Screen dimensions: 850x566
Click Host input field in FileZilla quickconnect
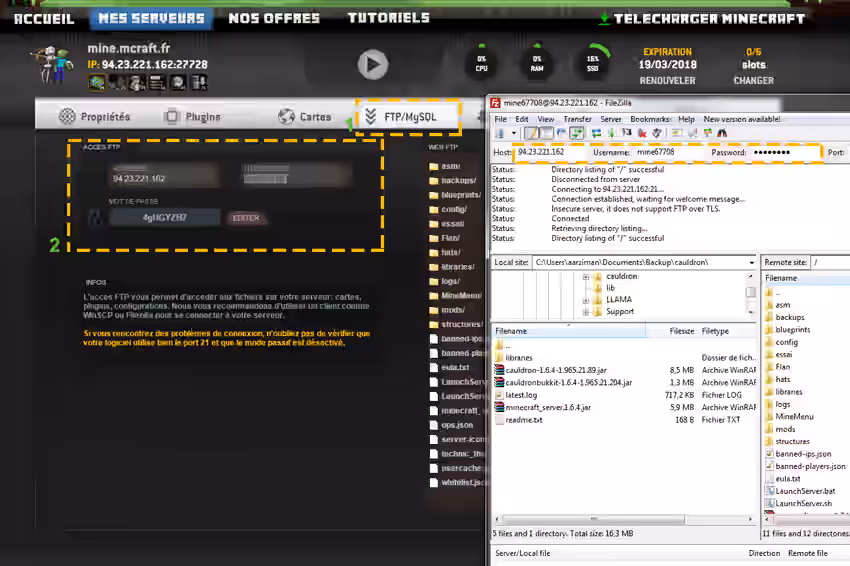[x=550, y=152]
